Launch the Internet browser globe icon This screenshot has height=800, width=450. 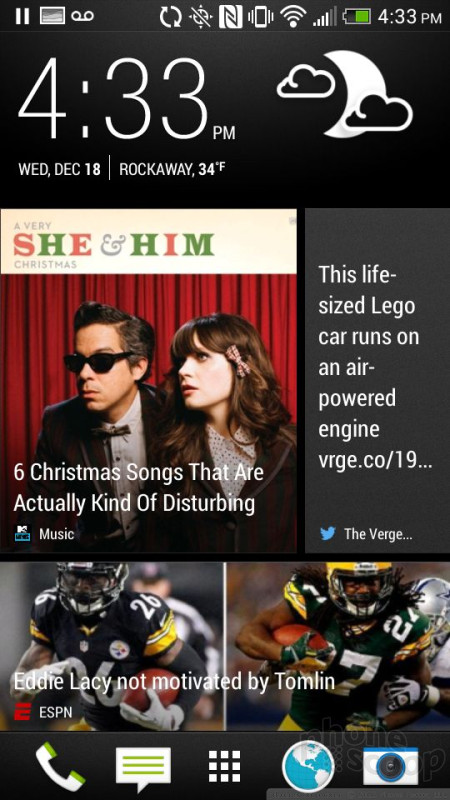click(308, 766)
